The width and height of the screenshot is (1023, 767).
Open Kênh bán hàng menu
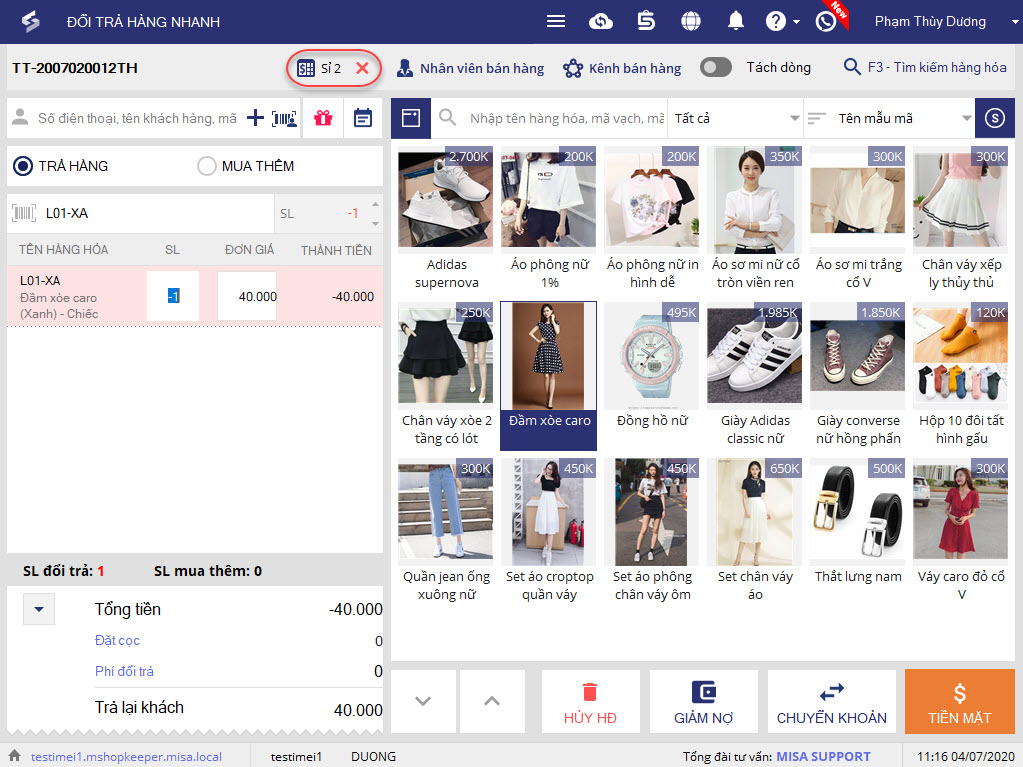(621, 68)
